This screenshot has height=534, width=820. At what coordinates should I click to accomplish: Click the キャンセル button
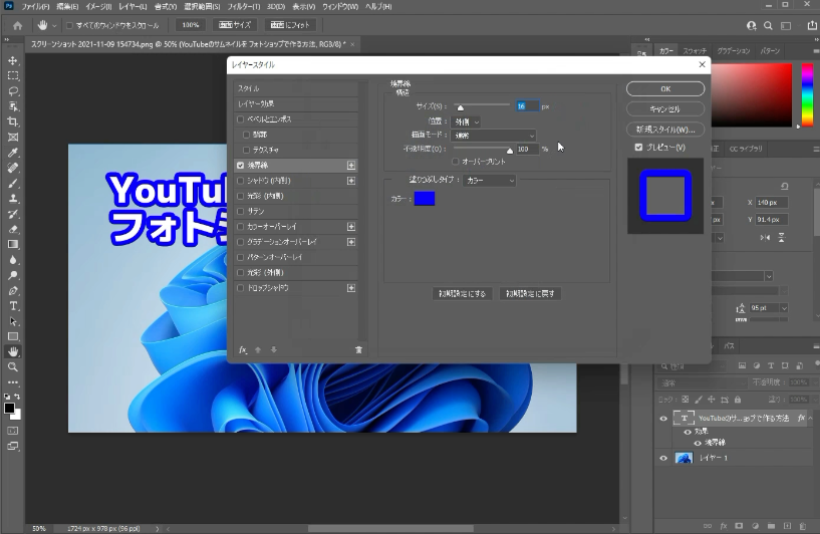tap(665, 109)
